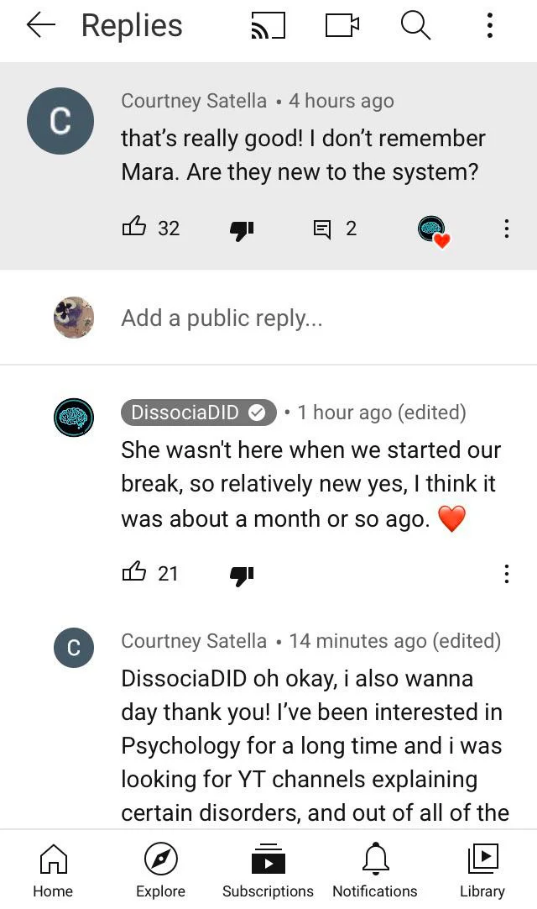Screen dimensions: 537x909
Task: Dislike Courtney Satella's top comment
Action: [x=242, y=230]
